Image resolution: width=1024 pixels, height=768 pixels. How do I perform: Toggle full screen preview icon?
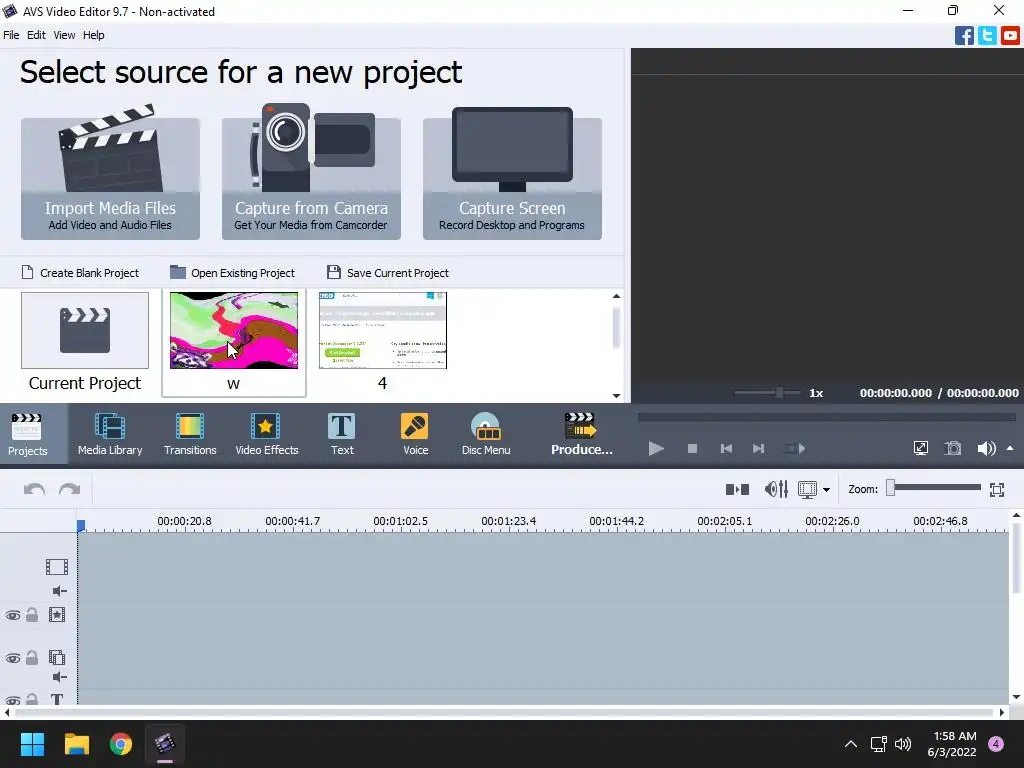coord(921,448)
